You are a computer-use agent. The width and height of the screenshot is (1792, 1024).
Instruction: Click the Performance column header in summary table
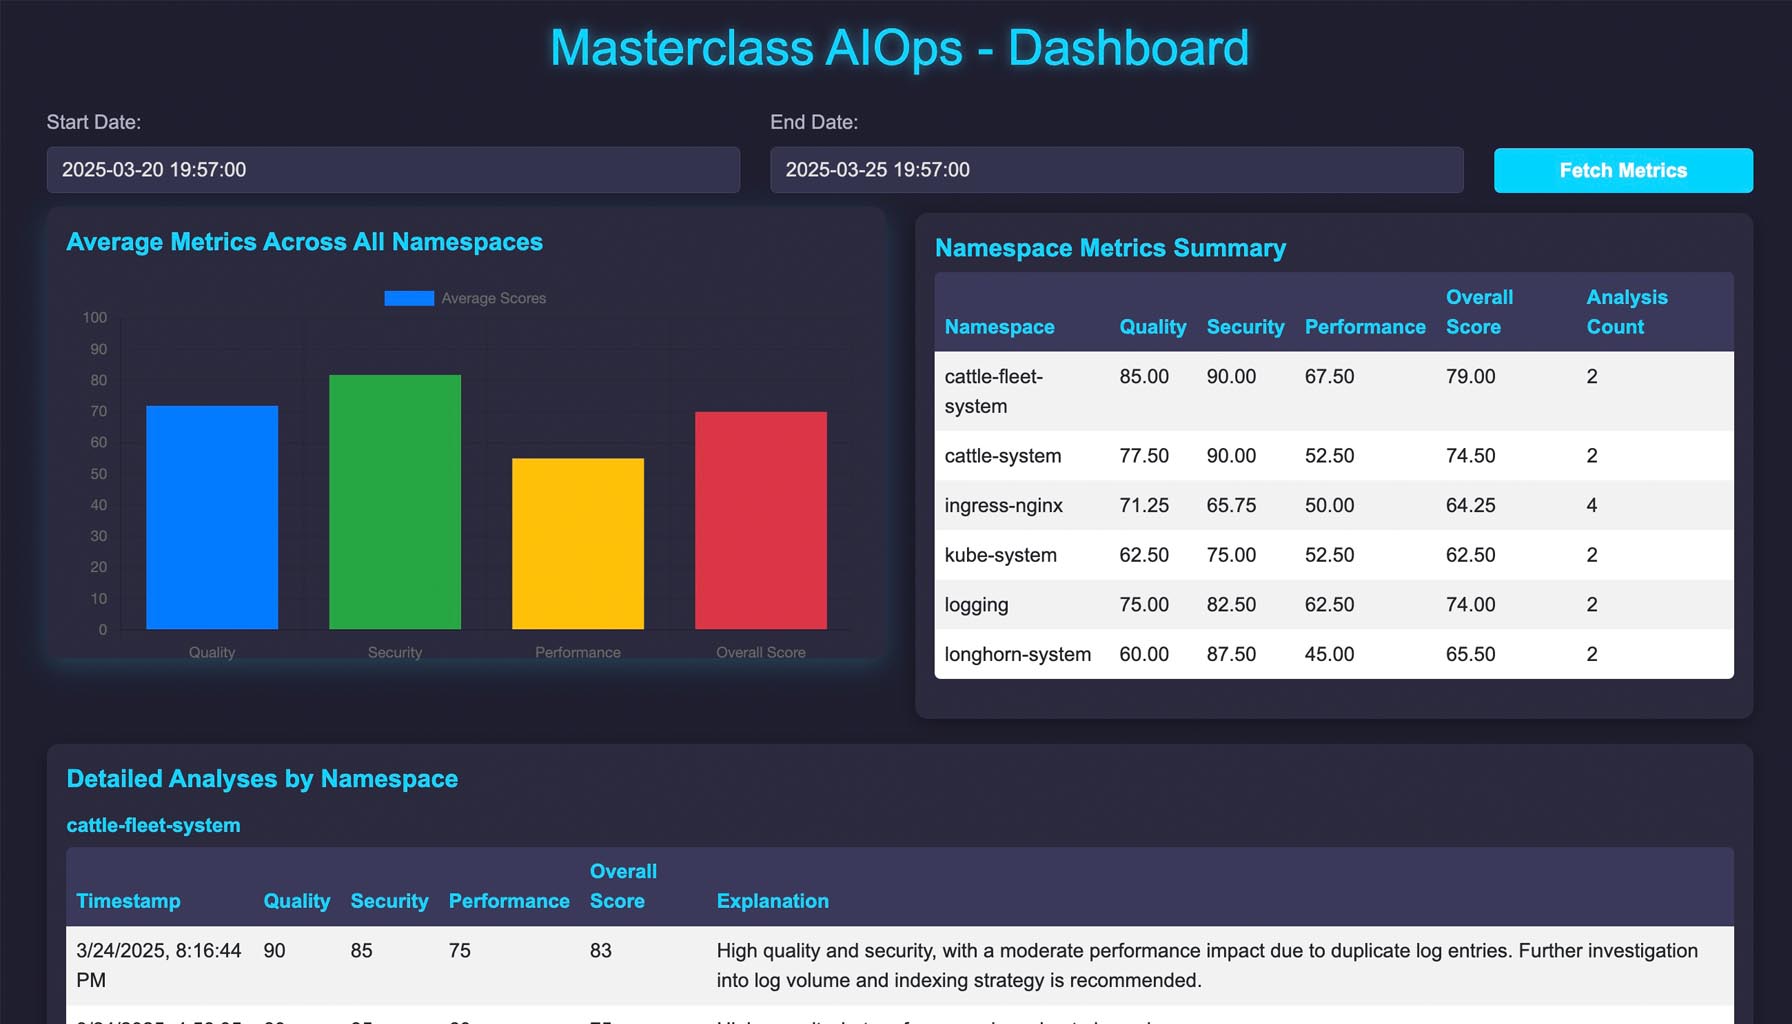(x=1365, y=327)
